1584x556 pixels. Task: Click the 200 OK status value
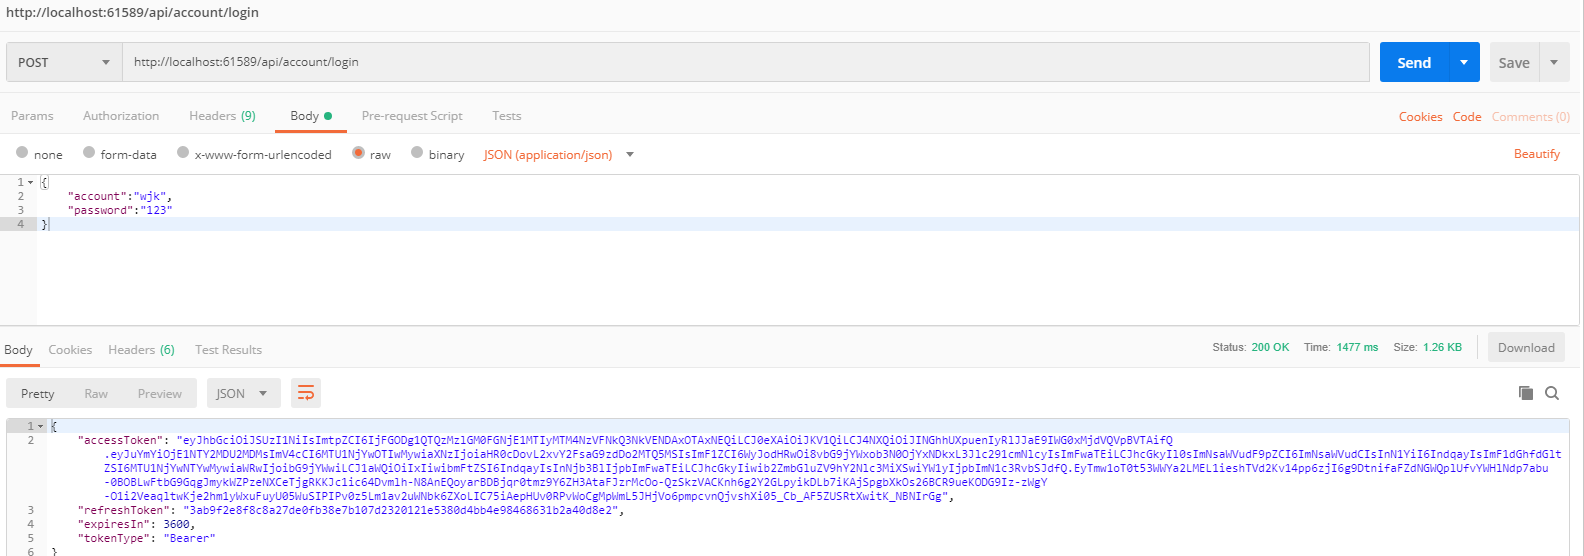pos(1270,348)
